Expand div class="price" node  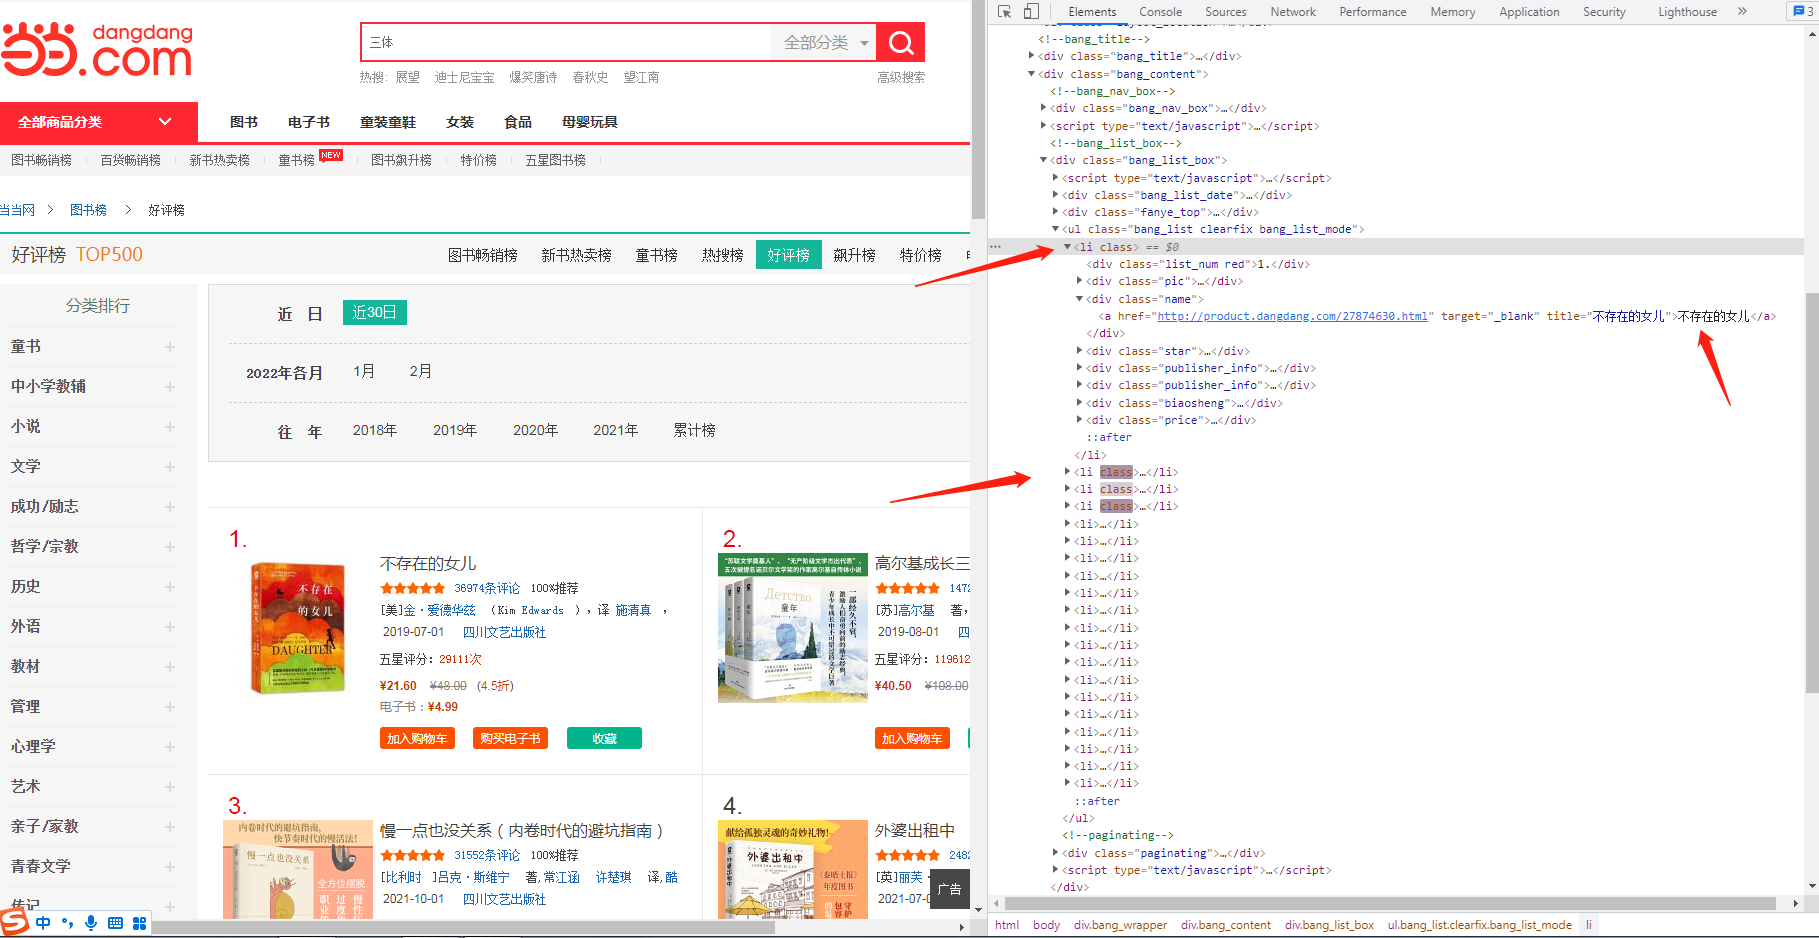pos(1079,419)
